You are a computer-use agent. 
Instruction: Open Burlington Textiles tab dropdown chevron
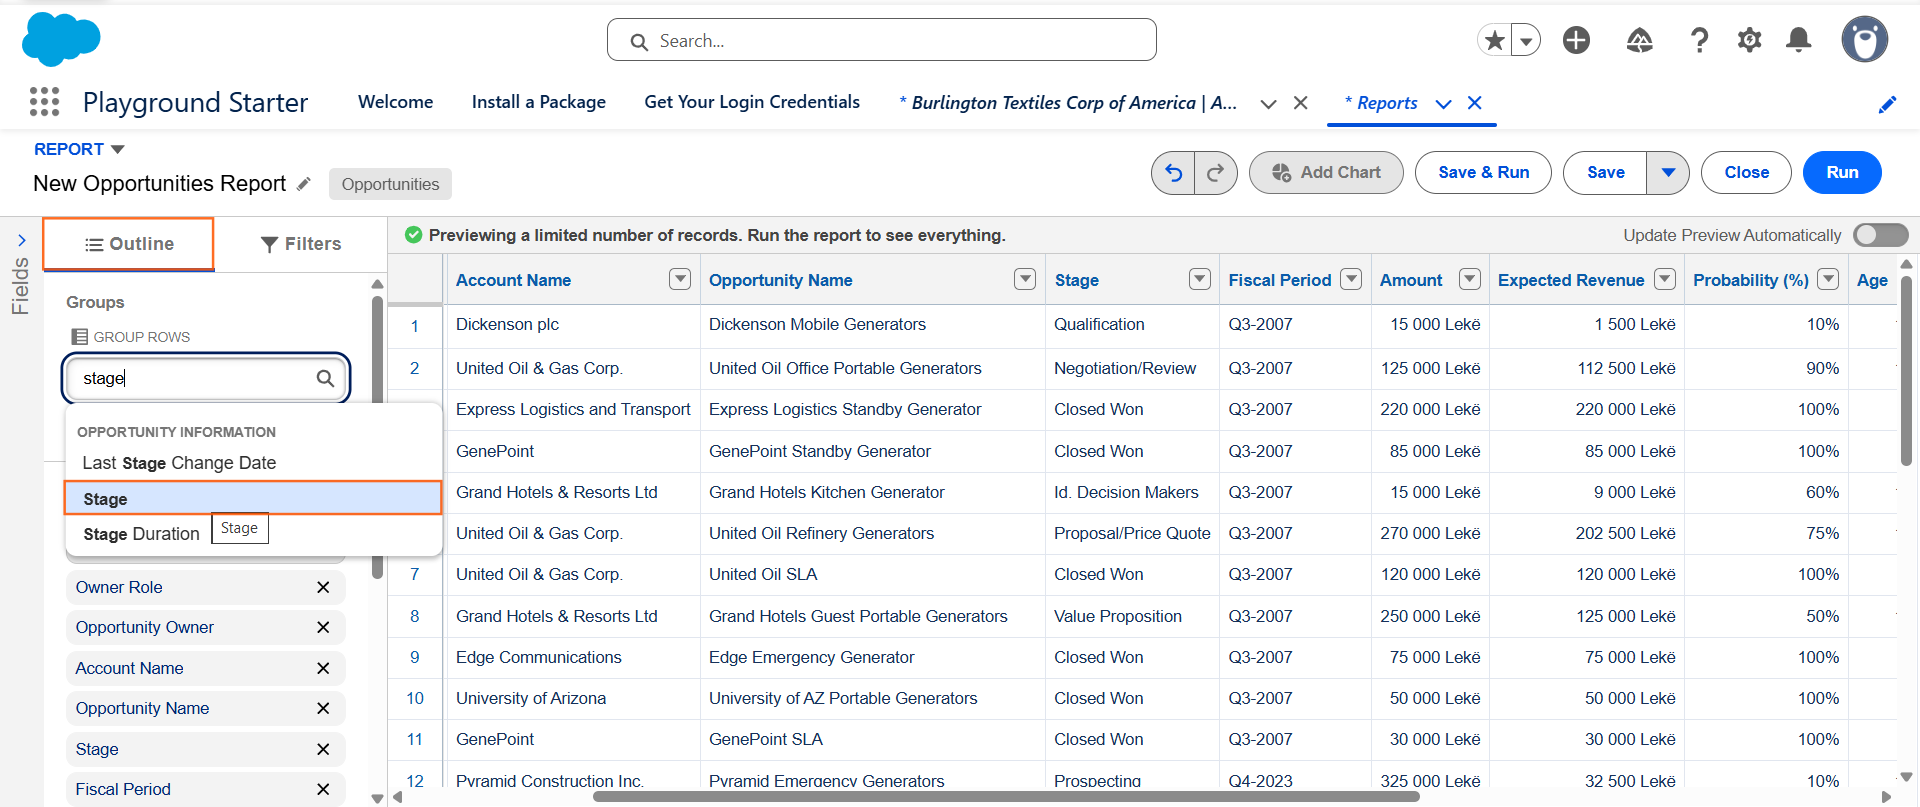click(x=1268, y=104)
